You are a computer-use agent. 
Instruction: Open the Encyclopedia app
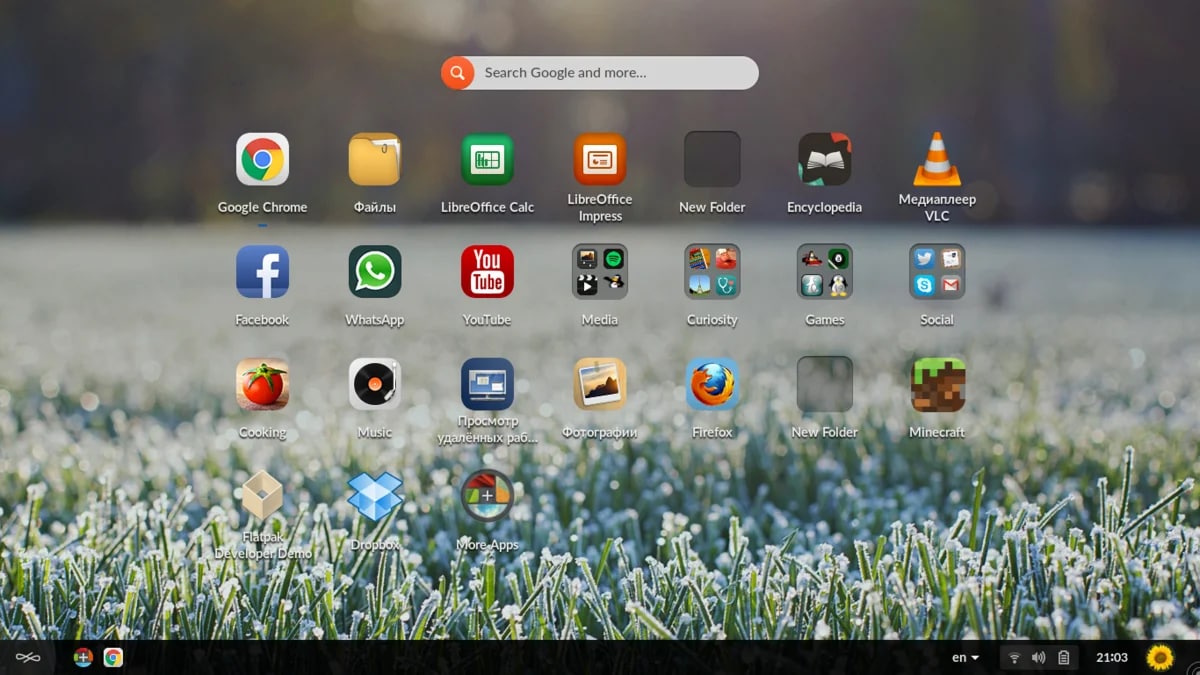click(x=825, y=160)
